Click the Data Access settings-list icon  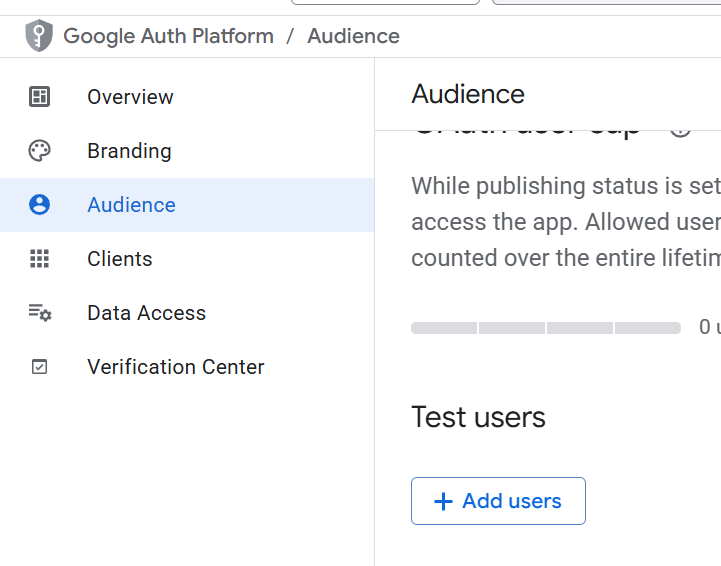click(x=39, y=313)
